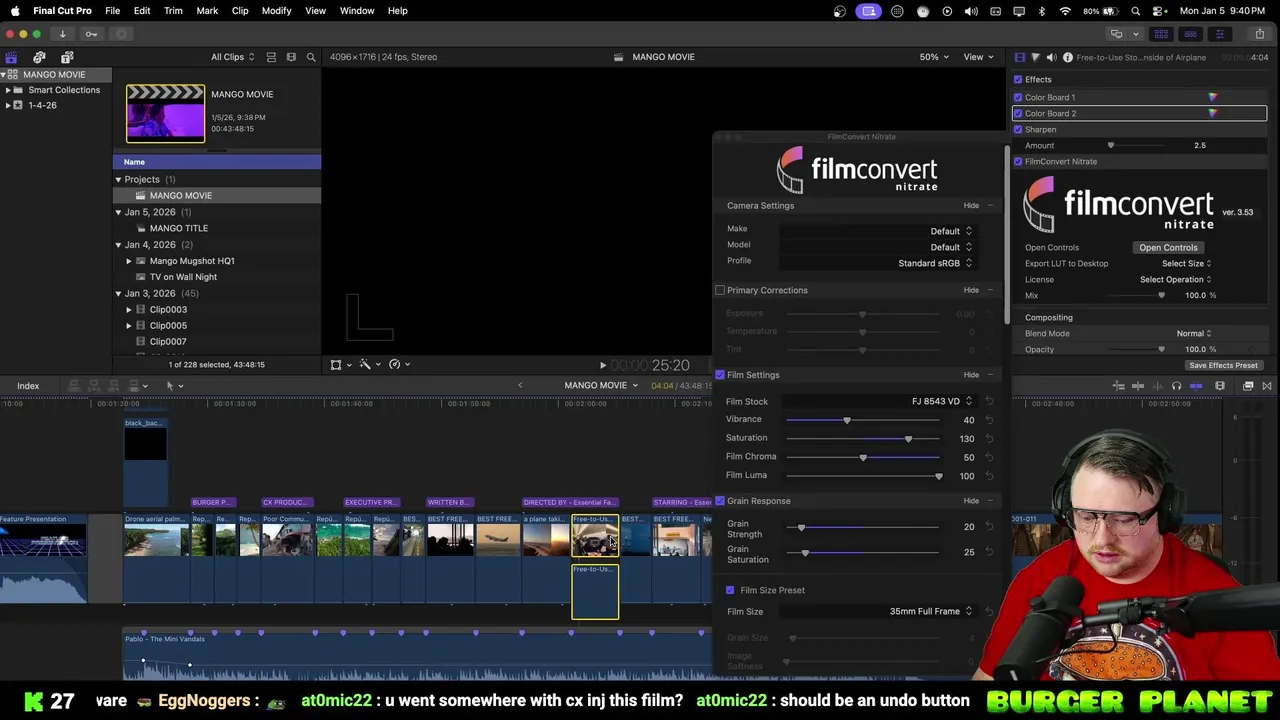Open the Trim menu
The image size is (1280, 720).
point(173,11)
